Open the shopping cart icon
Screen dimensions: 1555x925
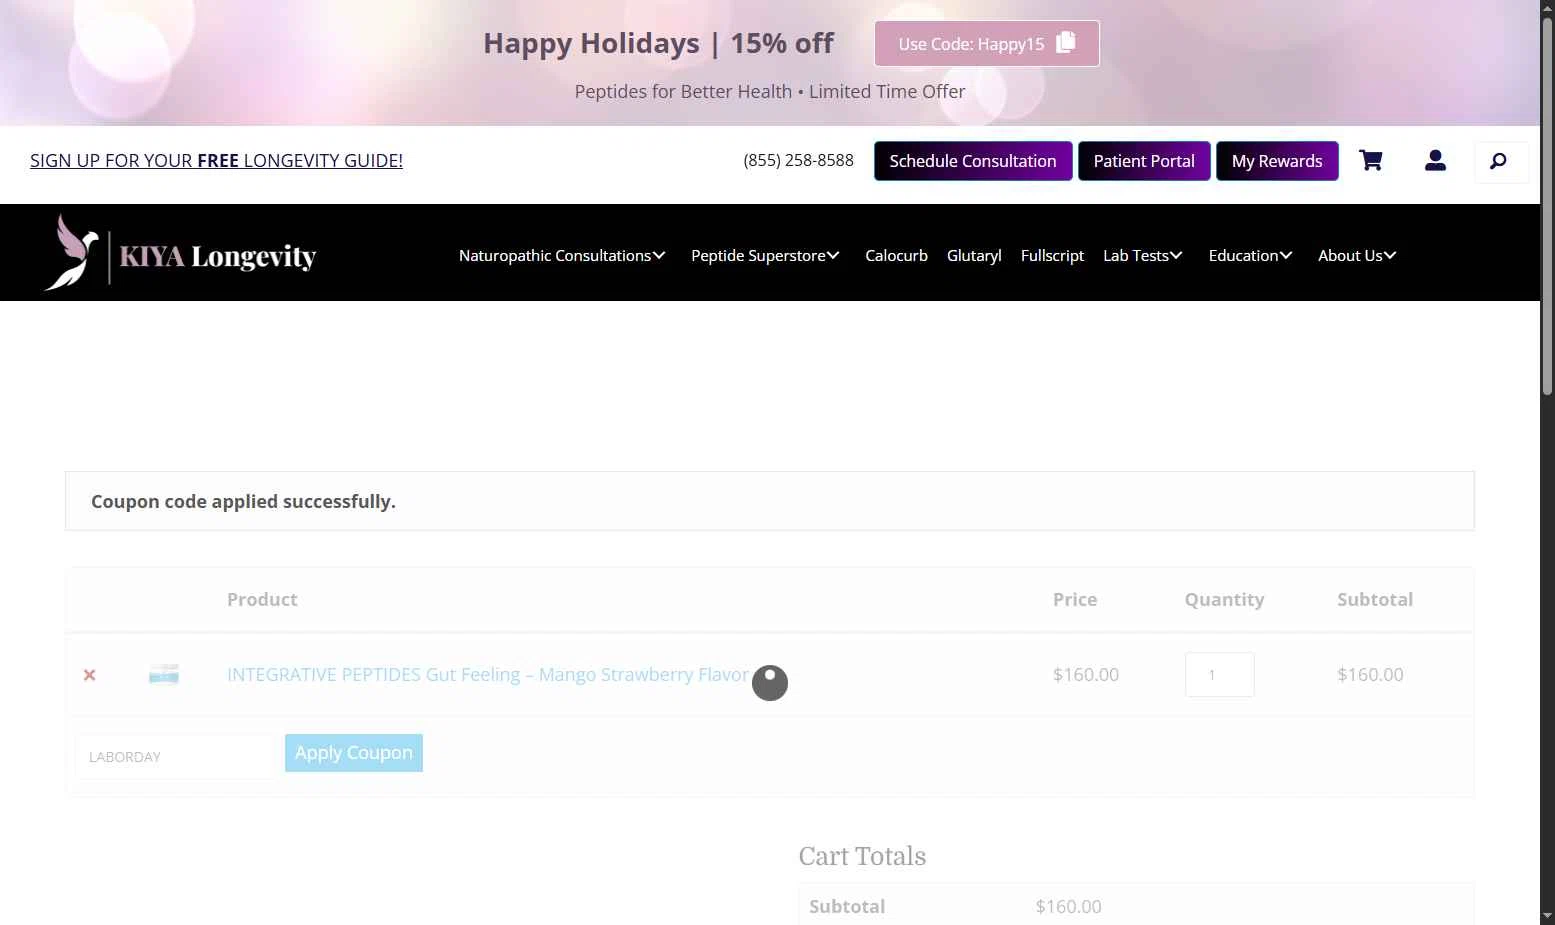[x=1370, y=160]
